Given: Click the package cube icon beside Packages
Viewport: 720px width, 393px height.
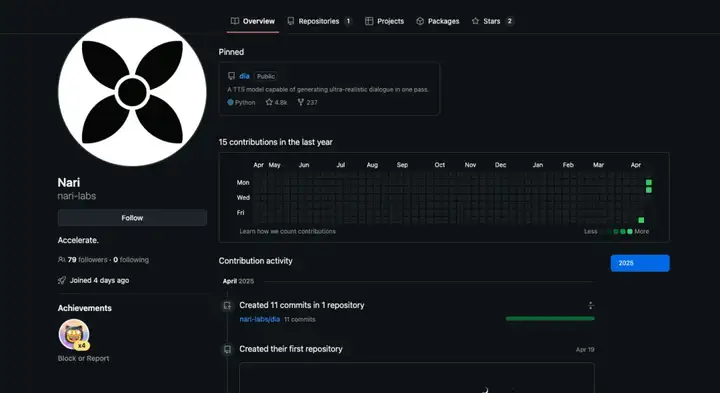Looking at the screenshot, I should (x=420, y=21).
